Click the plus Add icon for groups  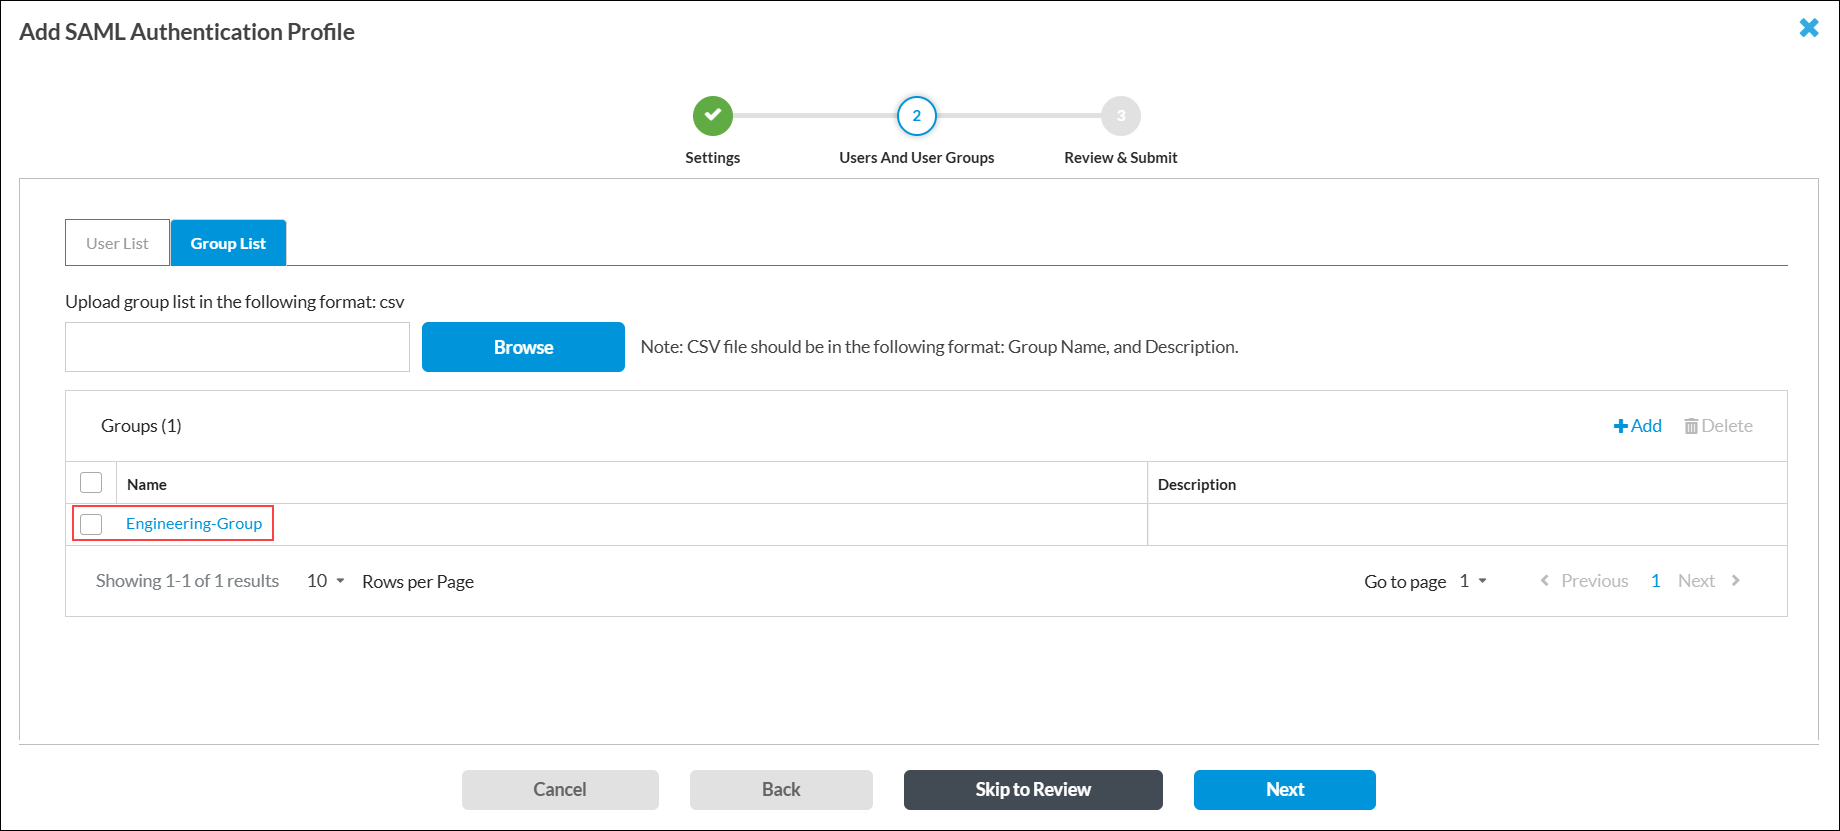[x=1621, y=426]
